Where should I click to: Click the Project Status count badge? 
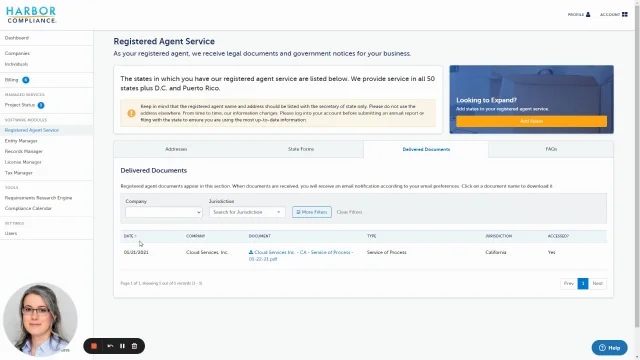(41, 105)
